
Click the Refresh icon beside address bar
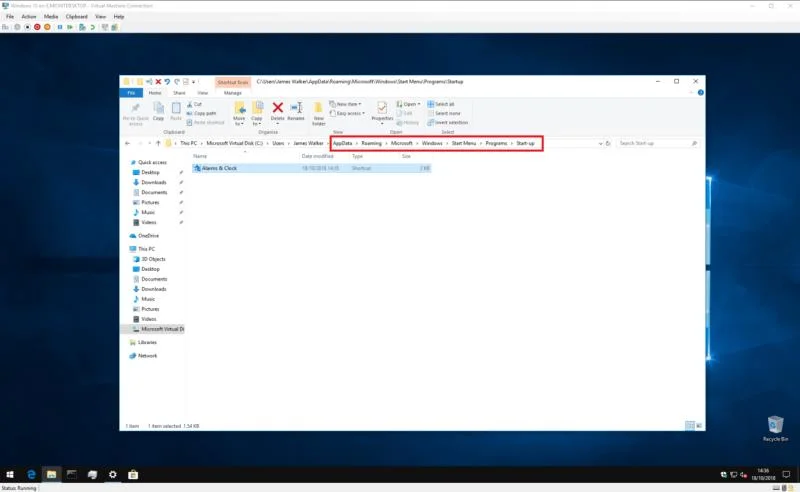[608, 143]
